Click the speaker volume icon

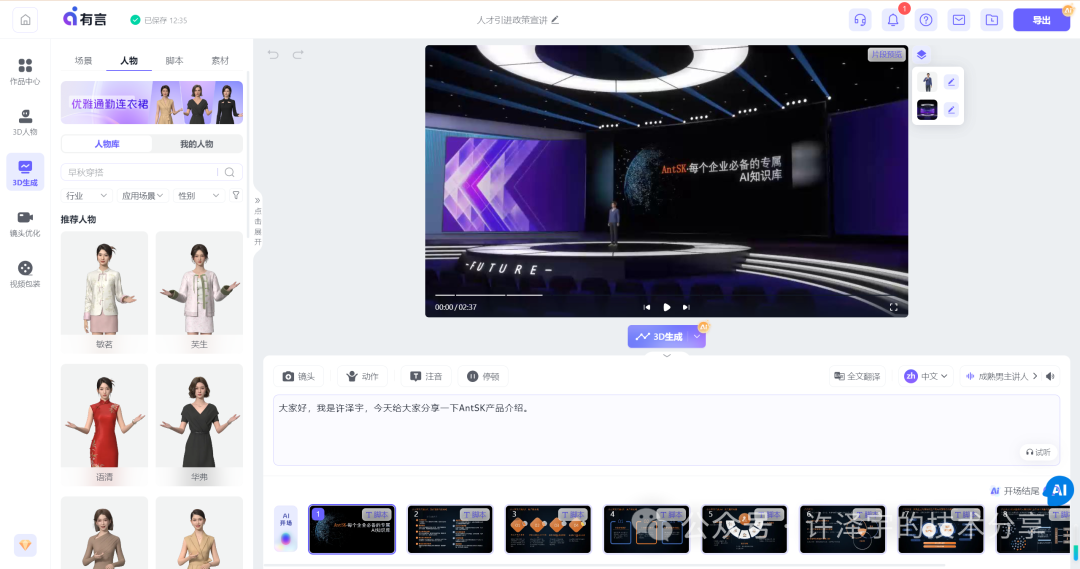[x=1050, y=376]
